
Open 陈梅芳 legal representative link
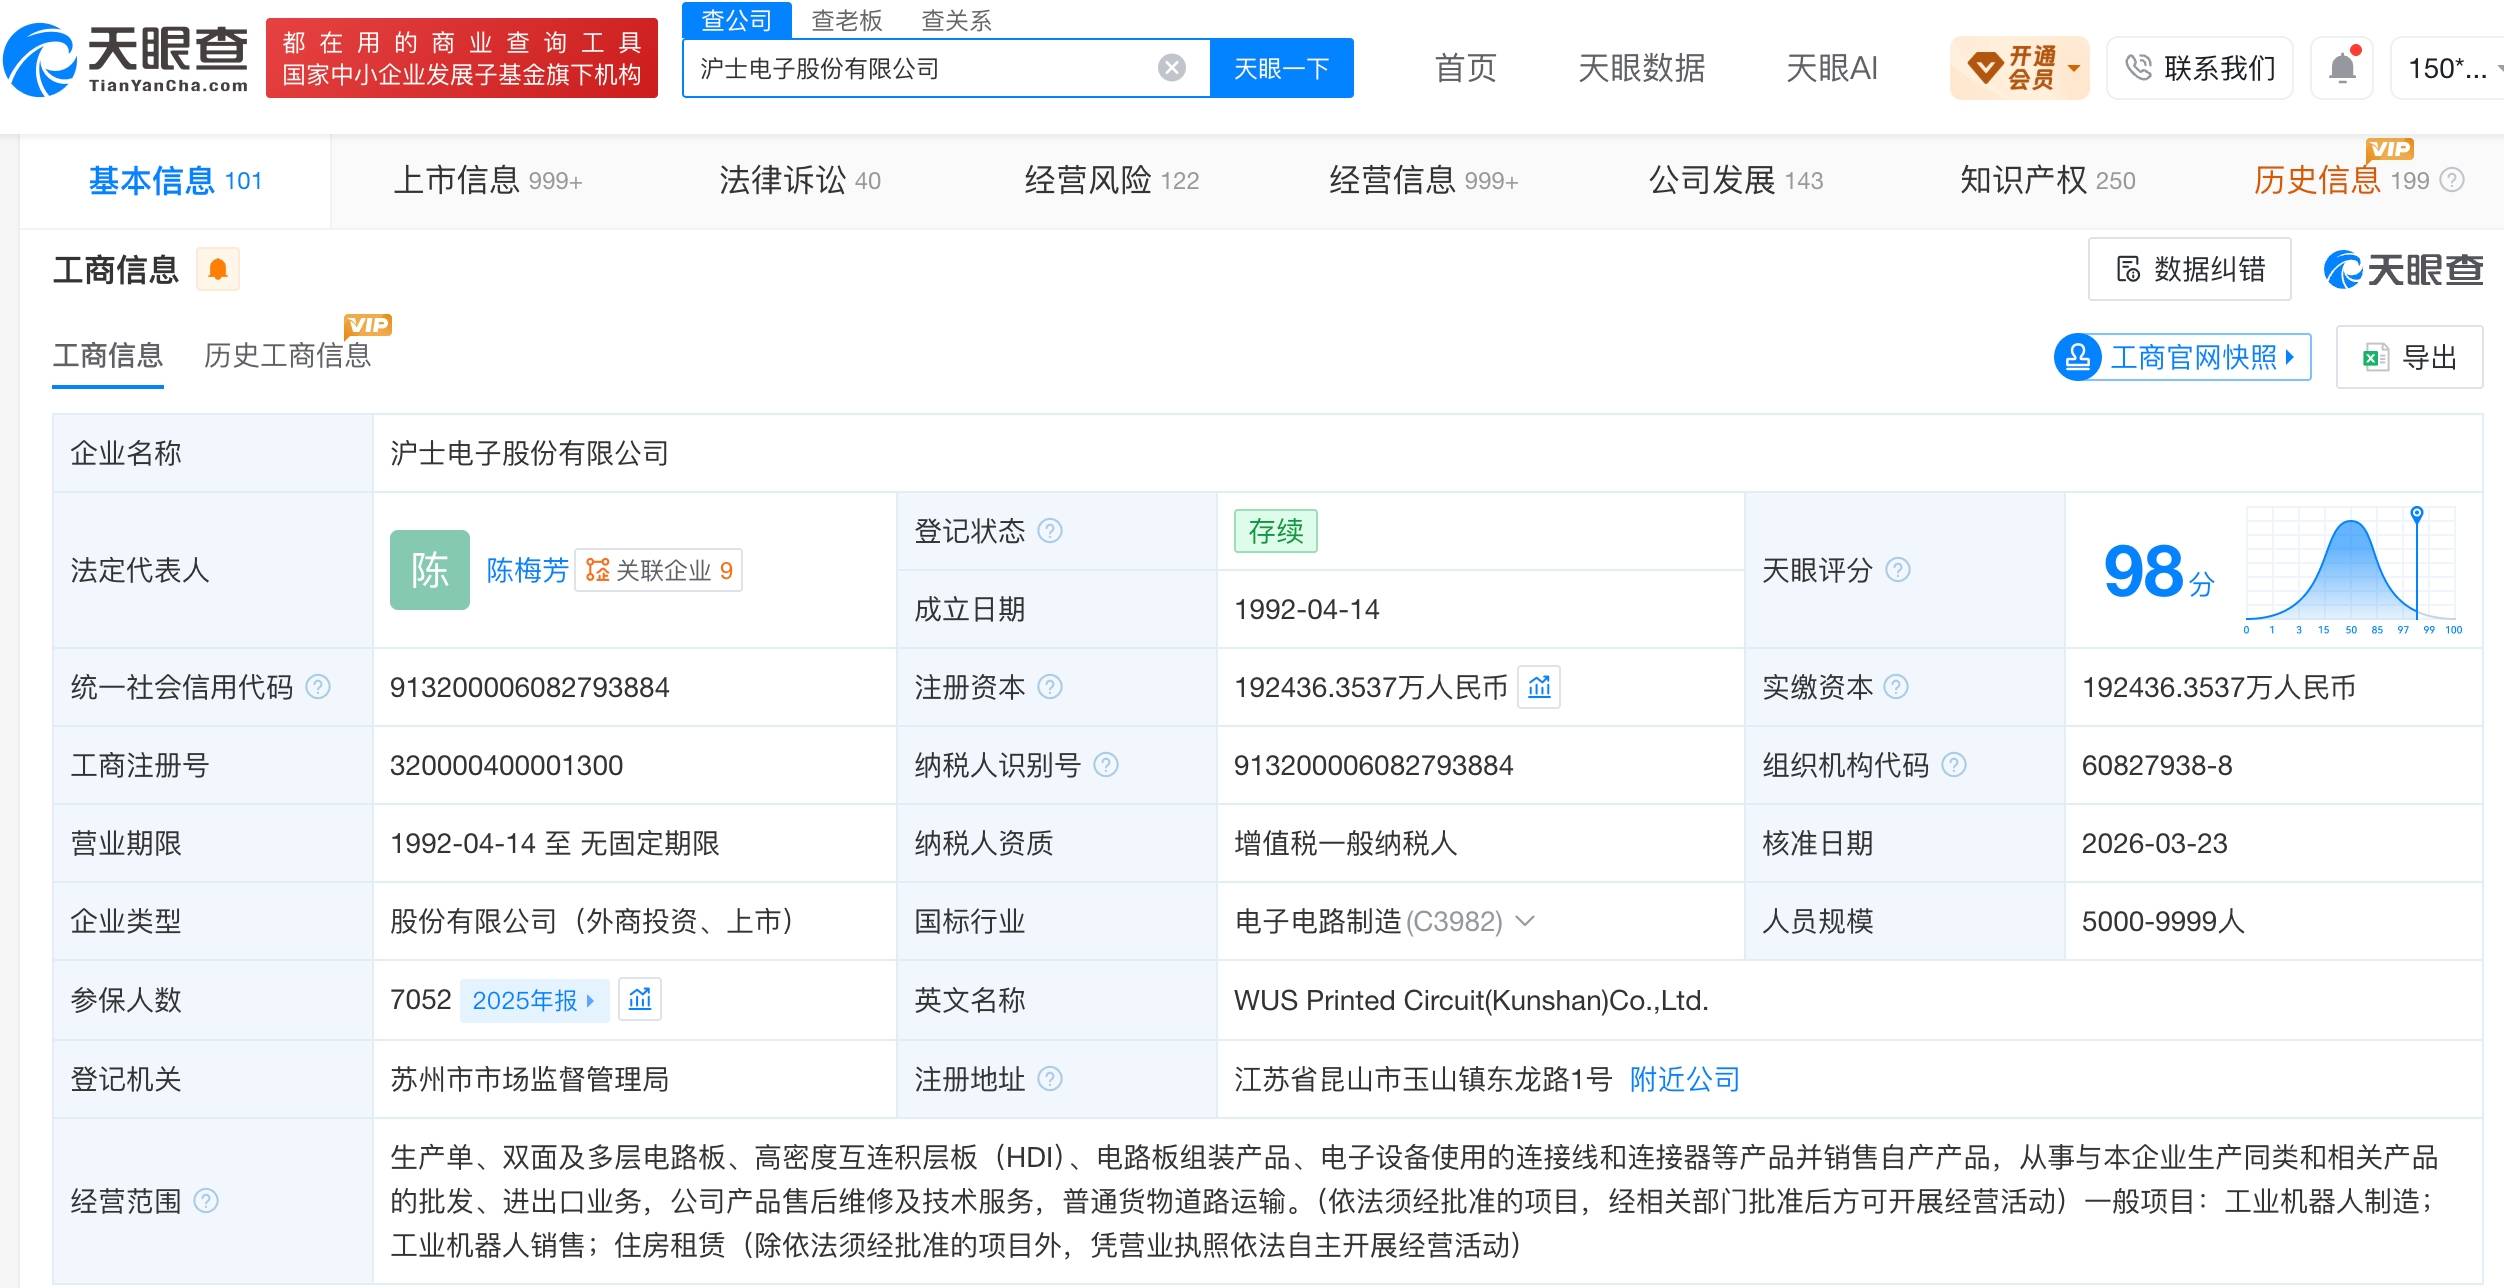[x=527, y=570]
